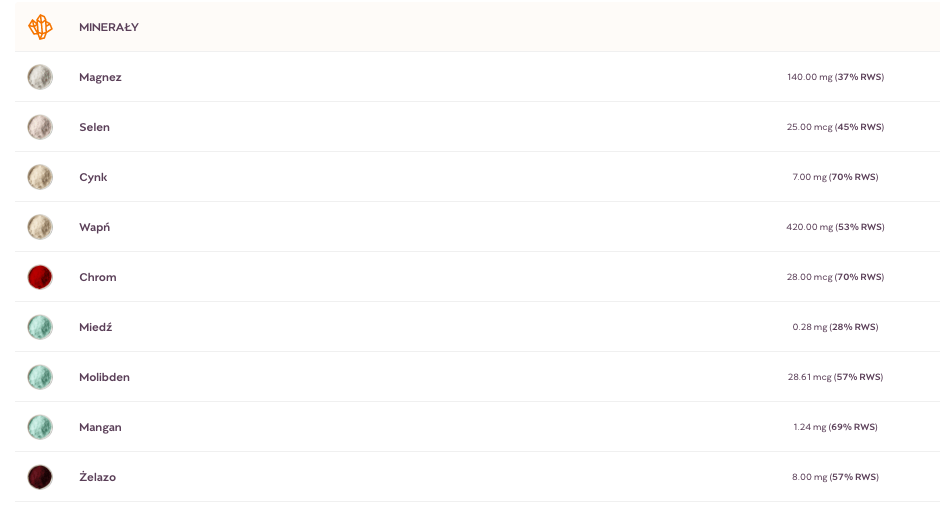Viewport: 940px width, 510px height.
Task: Click the Cynk powder icon
Action: (40, 177)
